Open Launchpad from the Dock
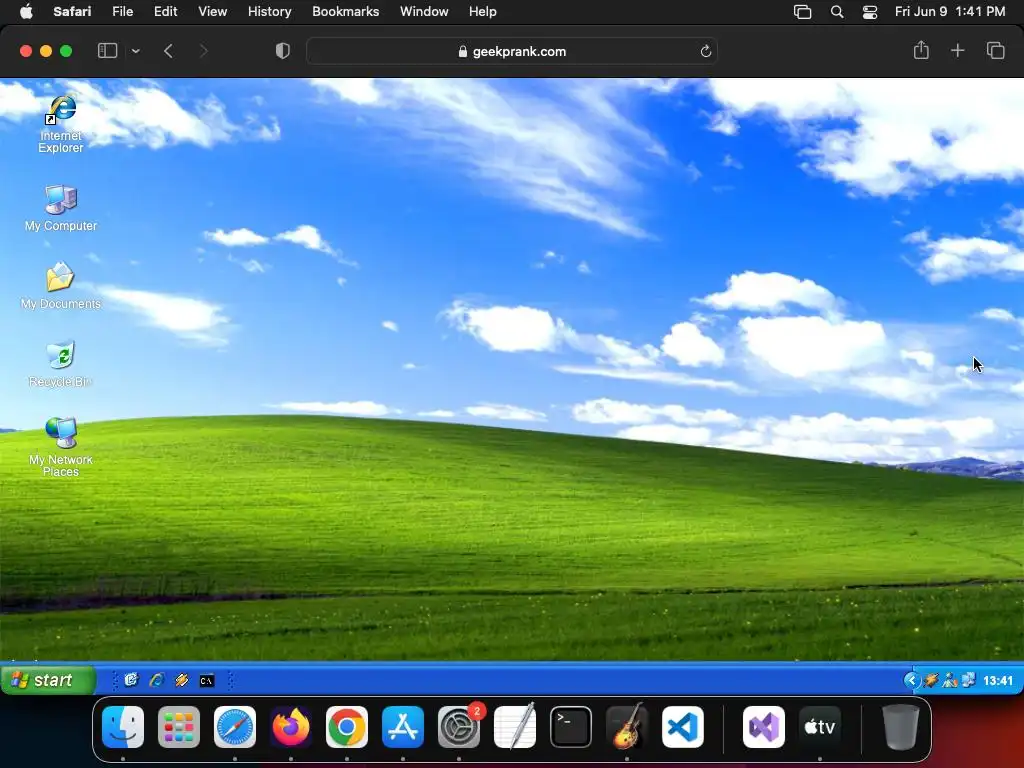 pyautogui.click(x=179, y=726)
